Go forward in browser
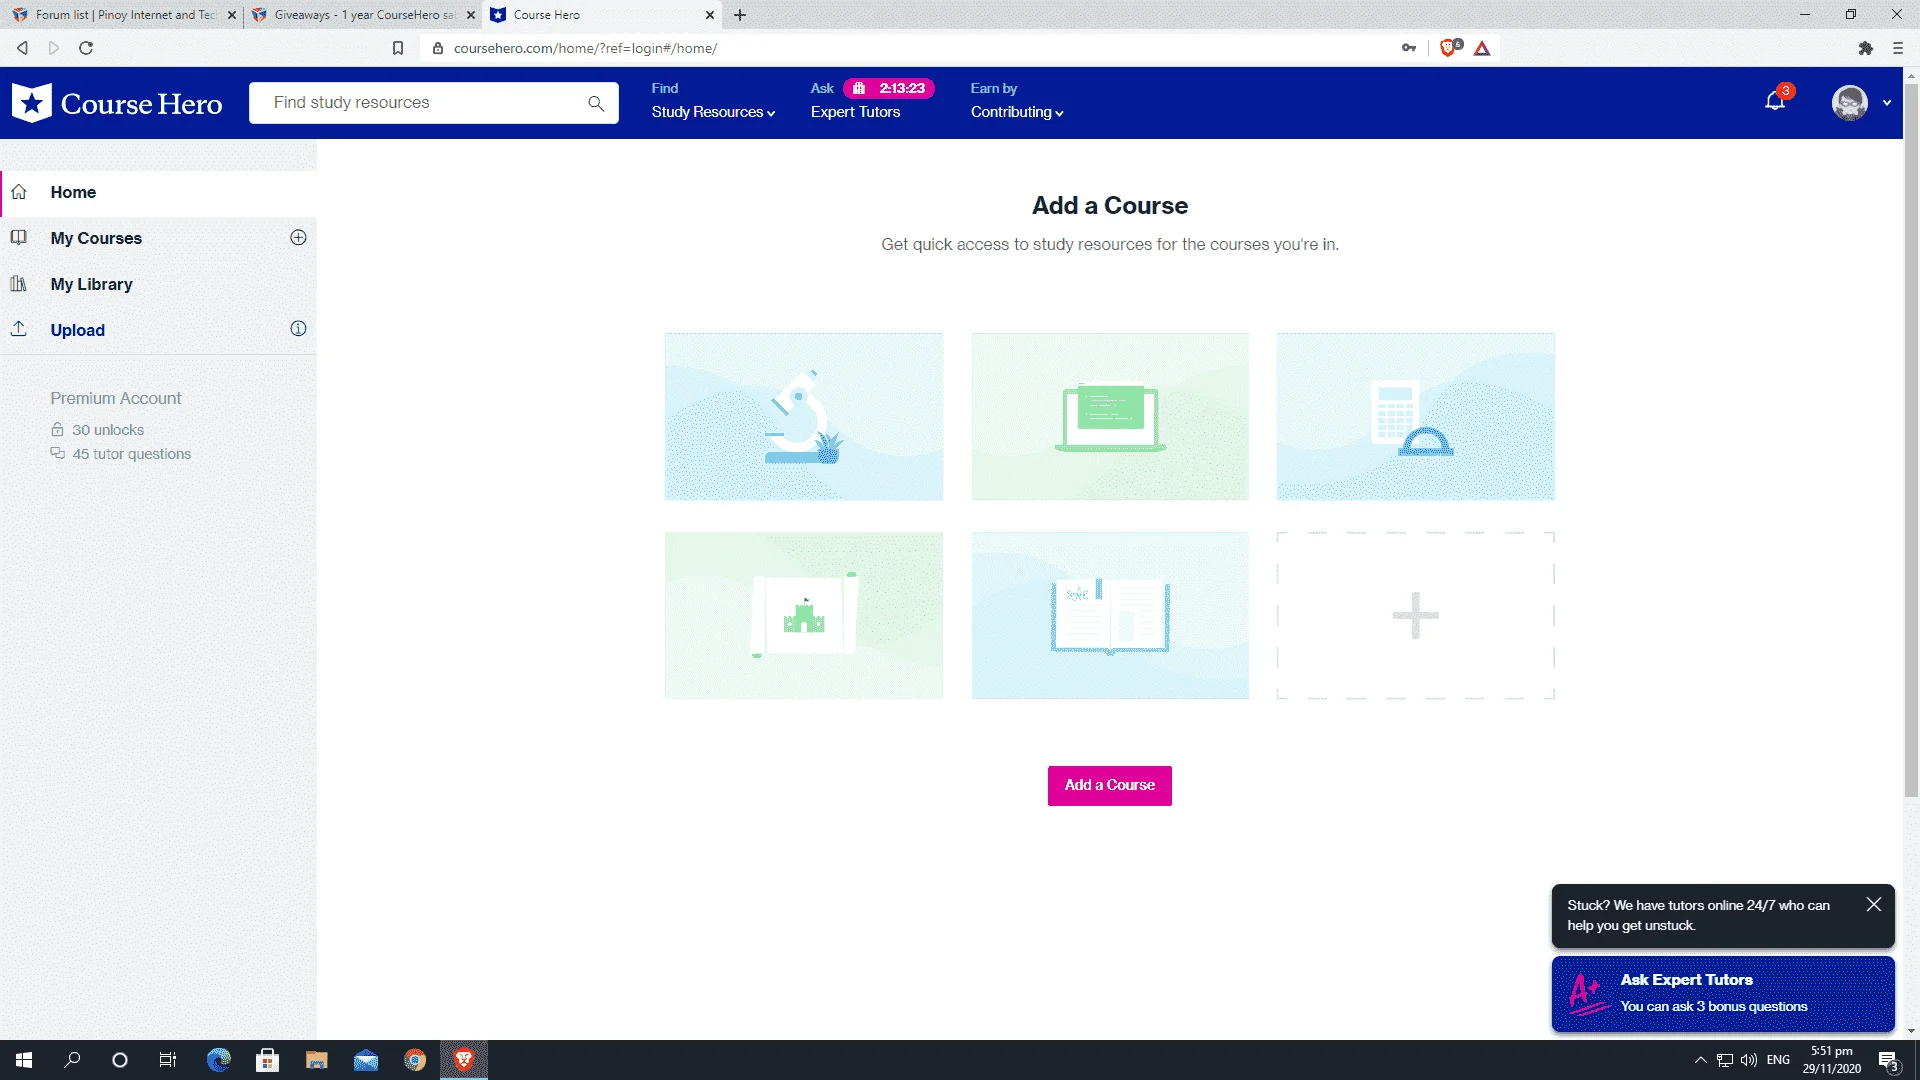This screenshot has height=1080, width=1920. (54, 48)
